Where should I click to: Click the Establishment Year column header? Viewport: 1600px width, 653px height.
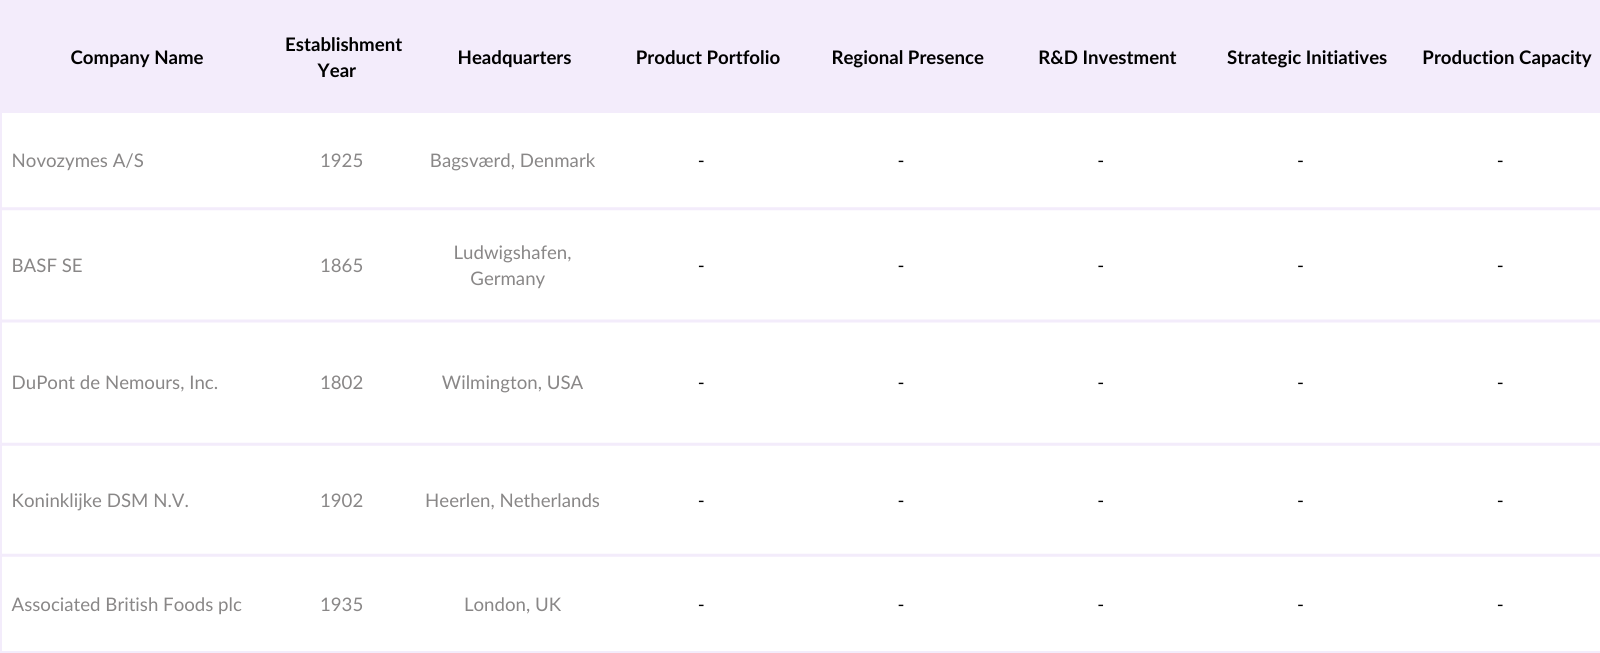tap(343, 57)
